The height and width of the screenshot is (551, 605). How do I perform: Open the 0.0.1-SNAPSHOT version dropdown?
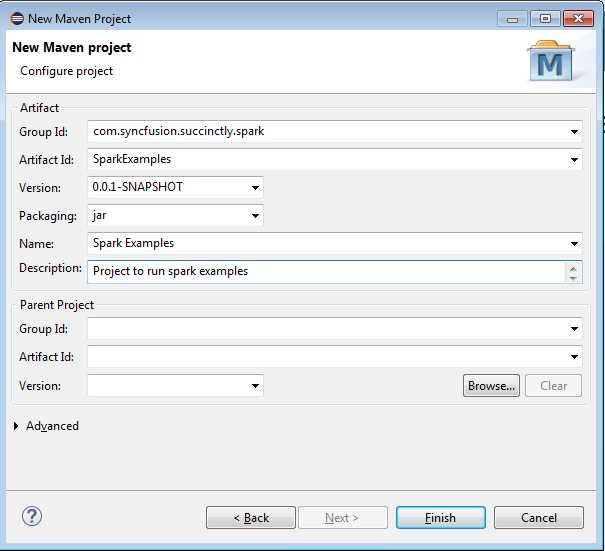(x=255, y=188)
